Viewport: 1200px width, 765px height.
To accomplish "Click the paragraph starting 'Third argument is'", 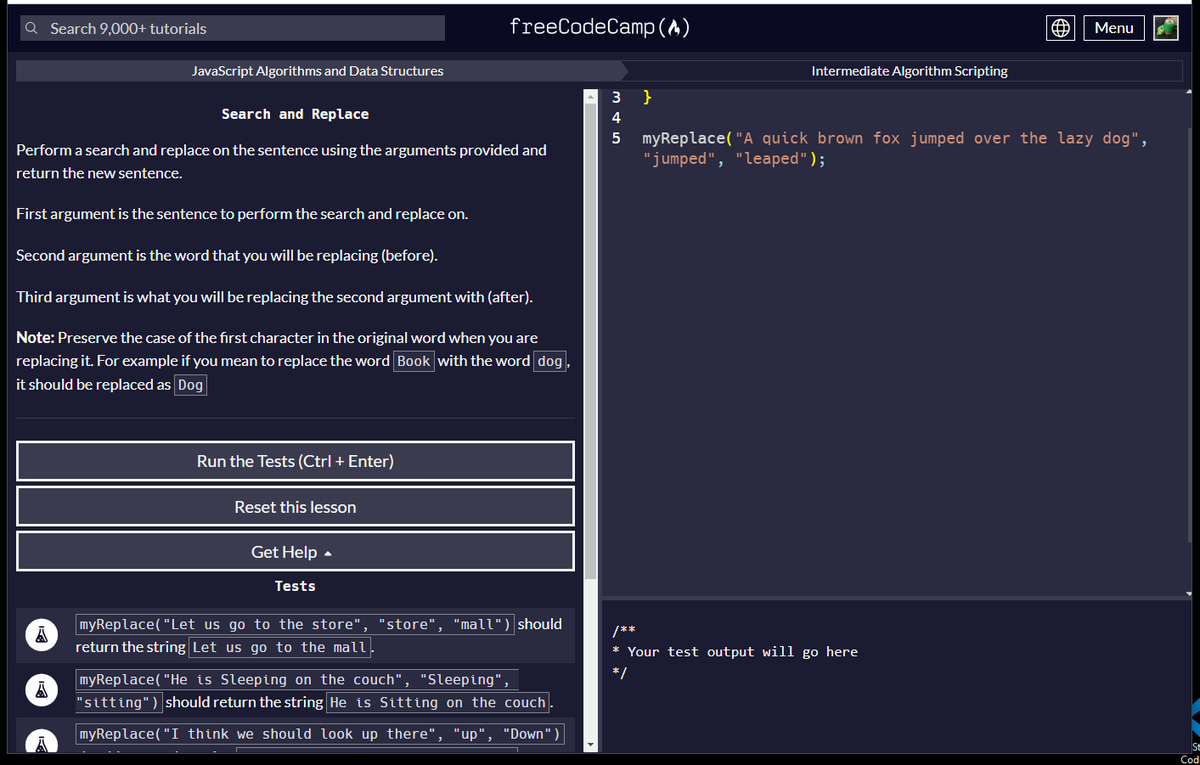I will click(275, 297).
